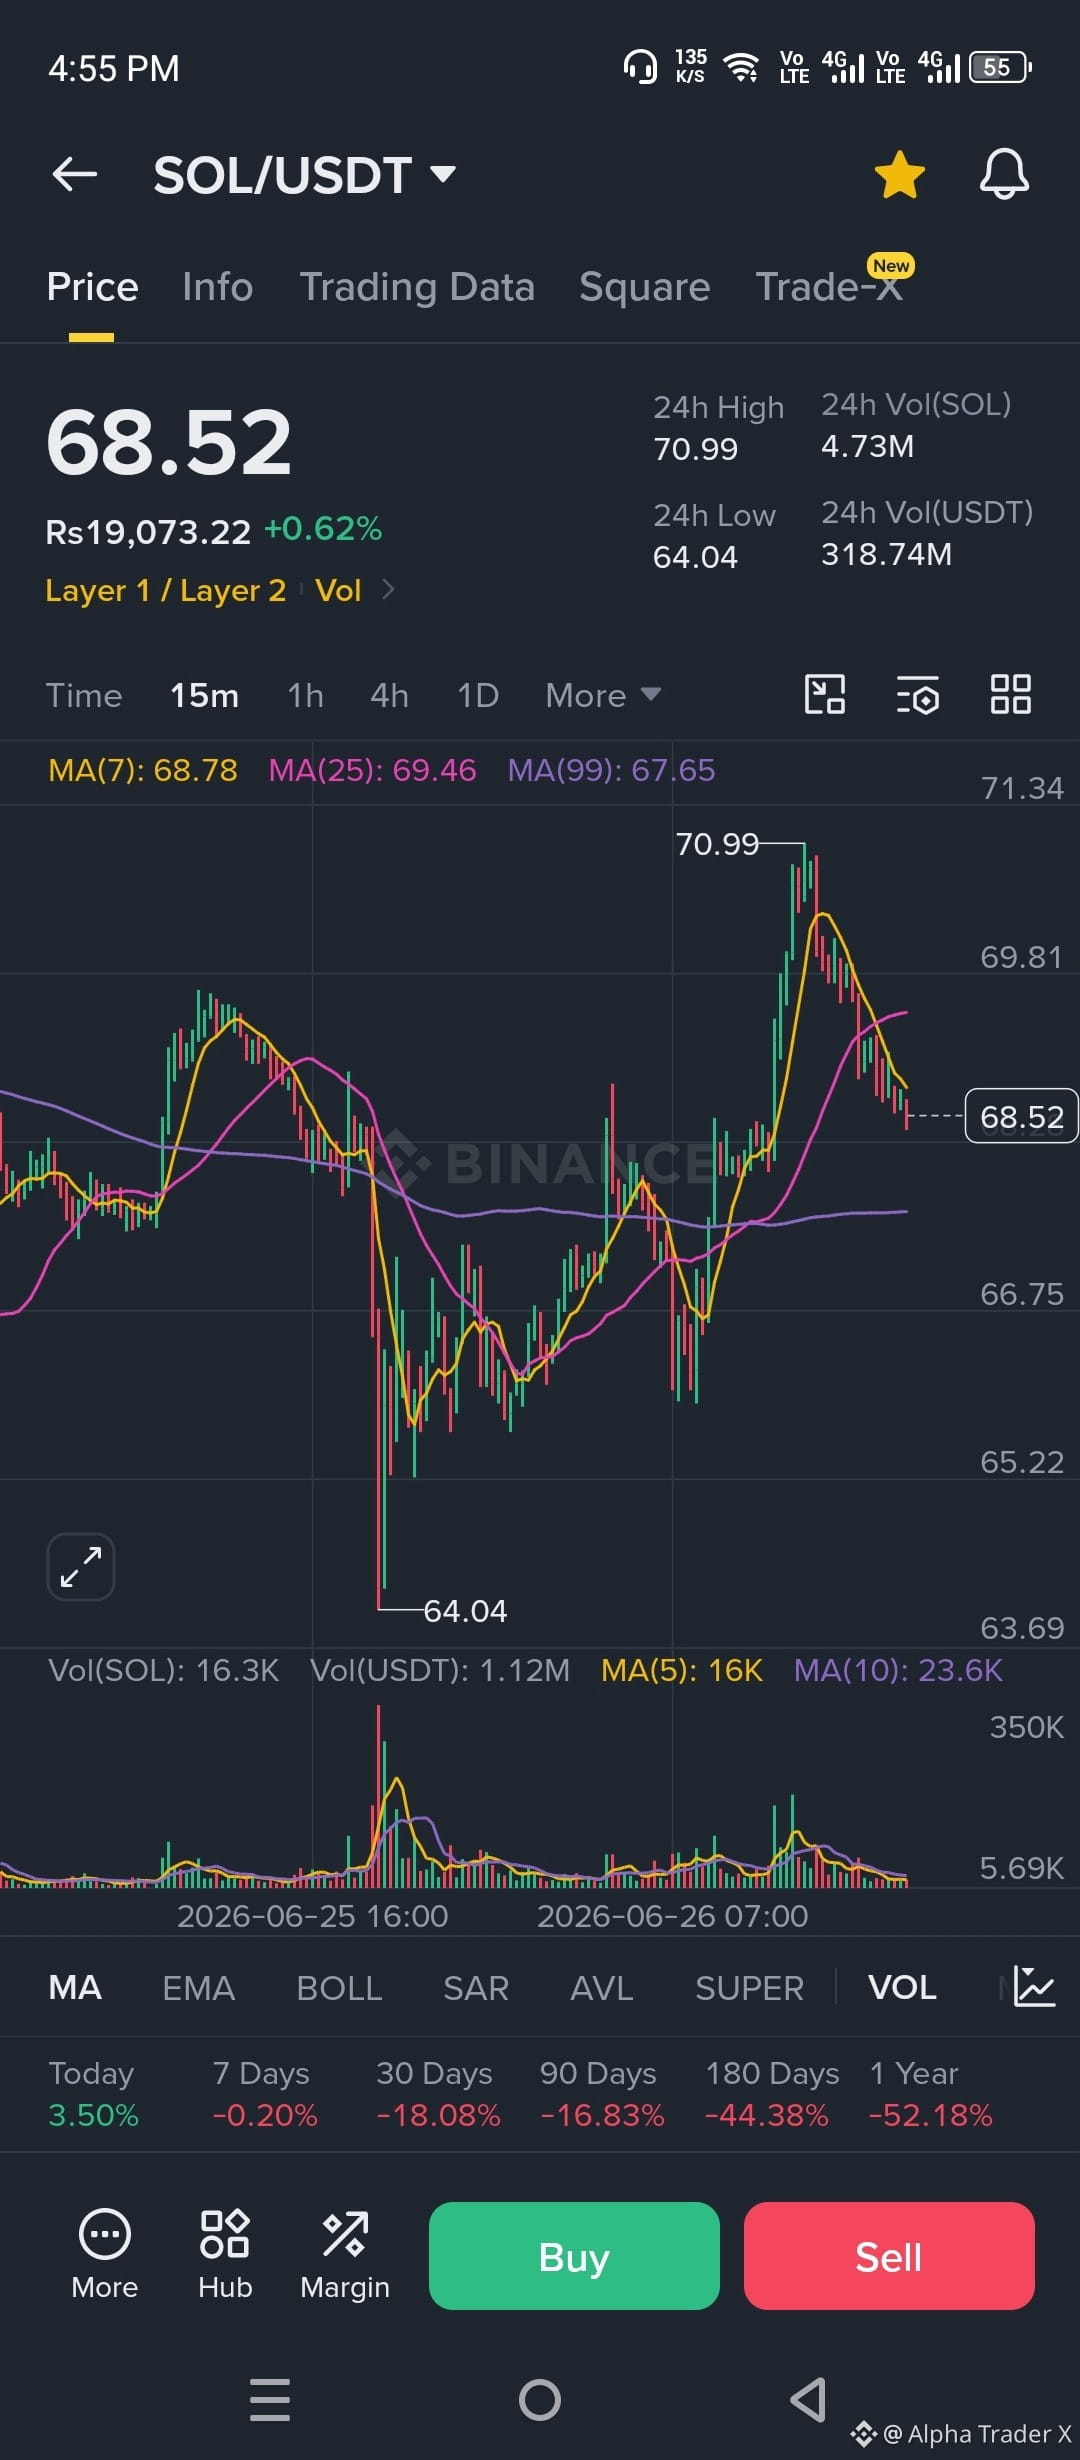Open the chart layout grid icon

click(x=1010, y=694)
